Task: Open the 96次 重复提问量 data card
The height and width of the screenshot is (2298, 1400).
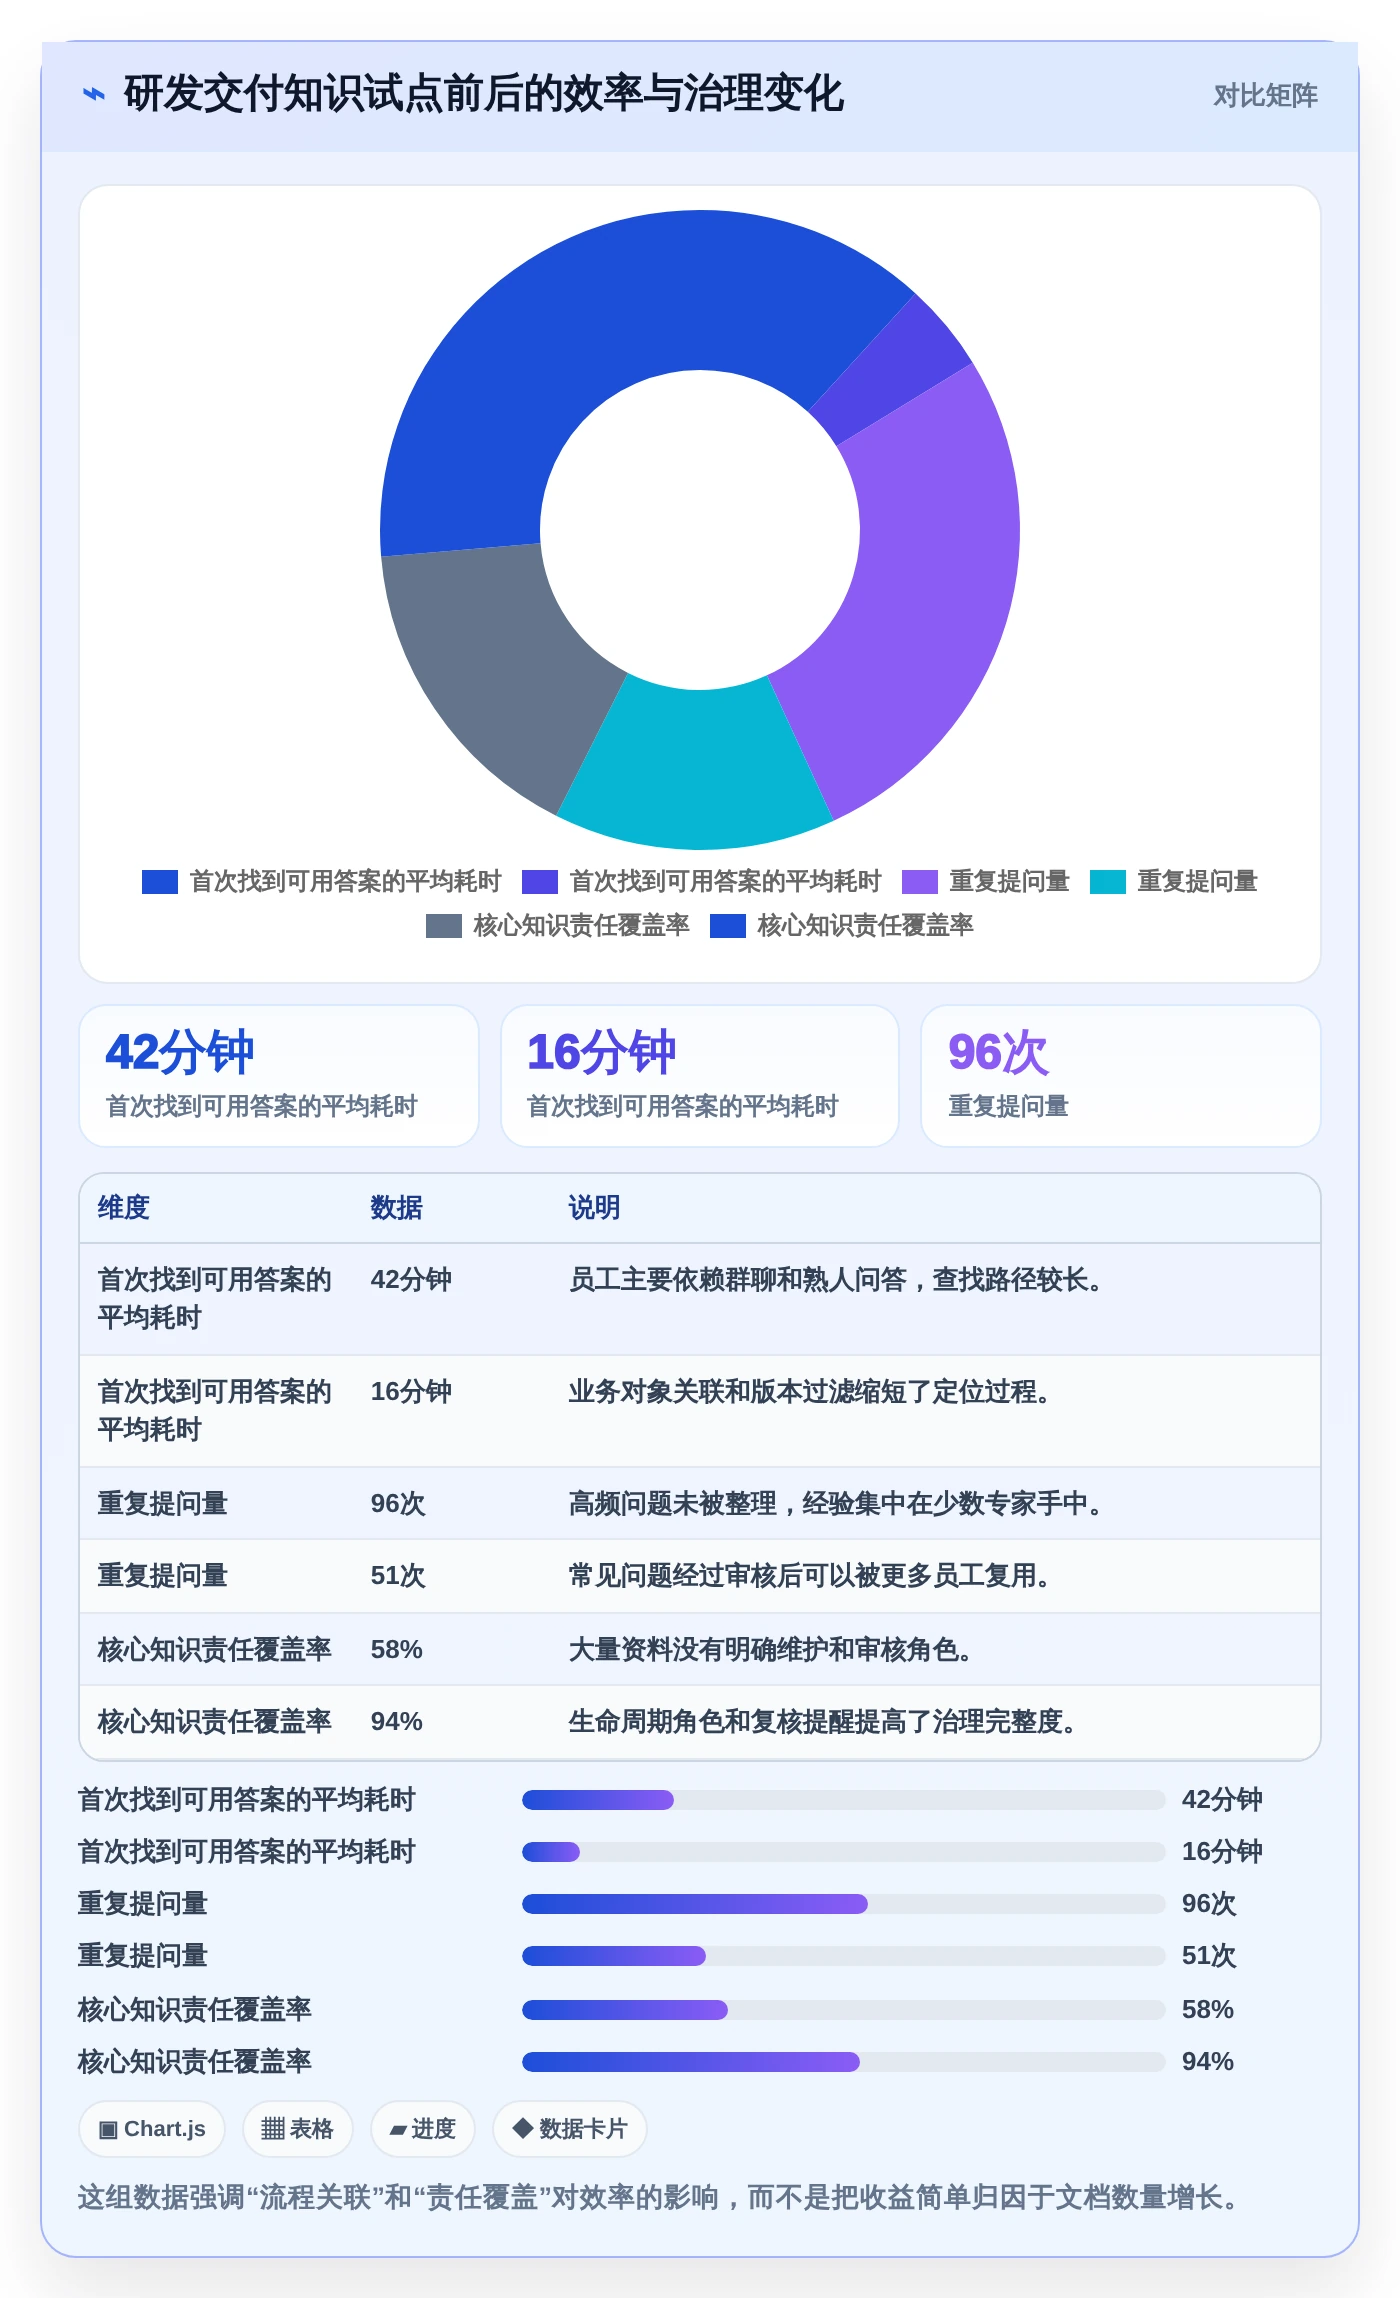Action: [x=1121, y=1076]
